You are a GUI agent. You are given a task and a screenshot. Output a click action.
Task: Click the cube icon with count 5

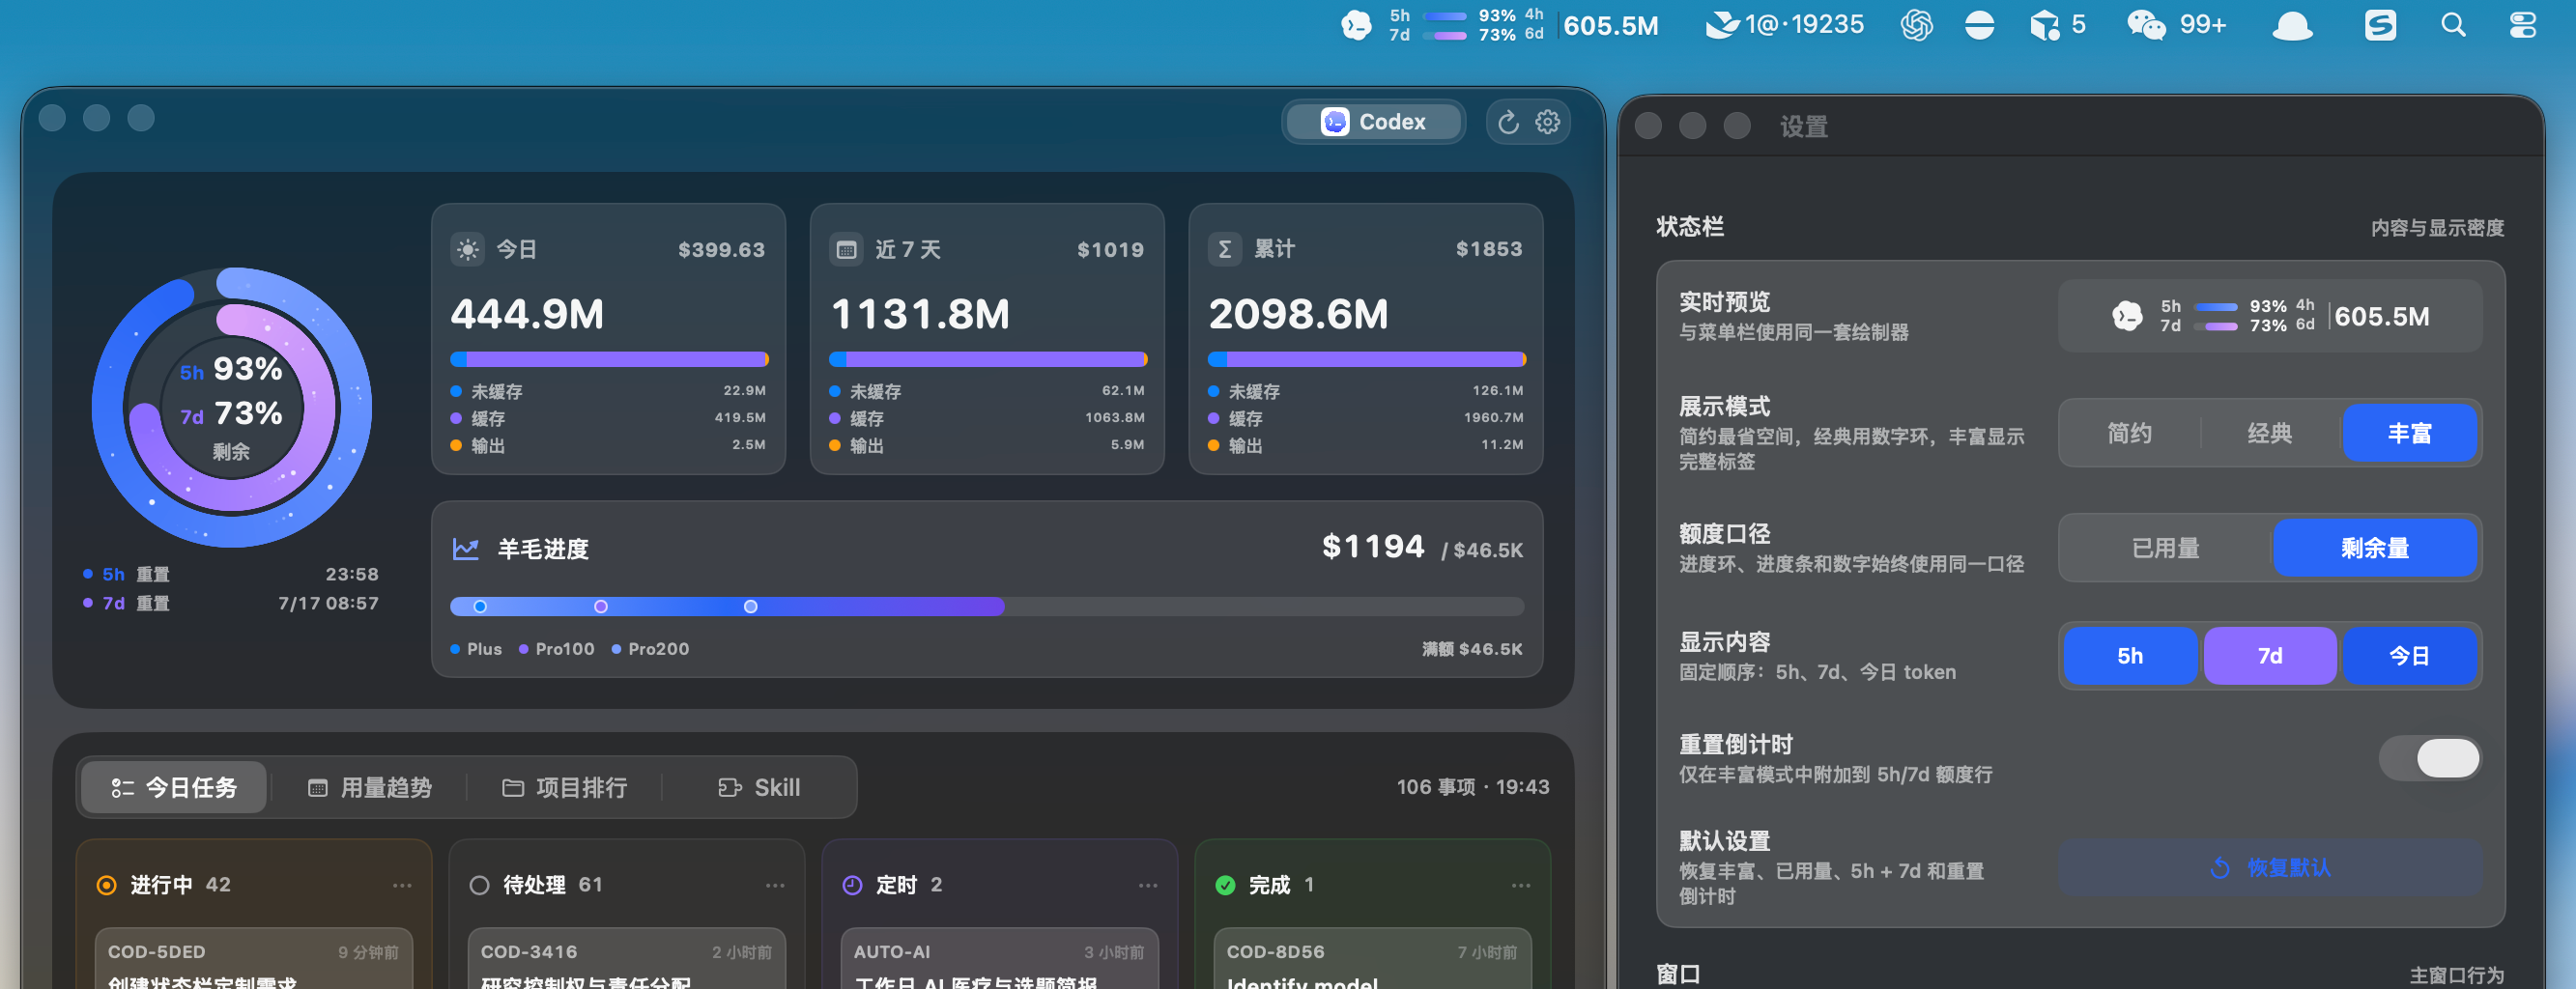click(x=2045, y=25)
